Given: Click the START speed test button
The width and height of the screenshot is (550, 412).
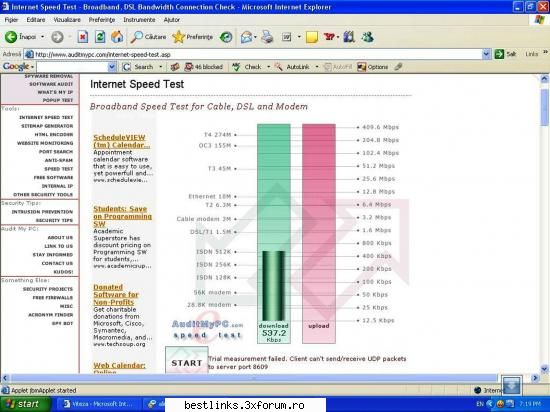Looking at the screenshot, I should click(187, 360).
